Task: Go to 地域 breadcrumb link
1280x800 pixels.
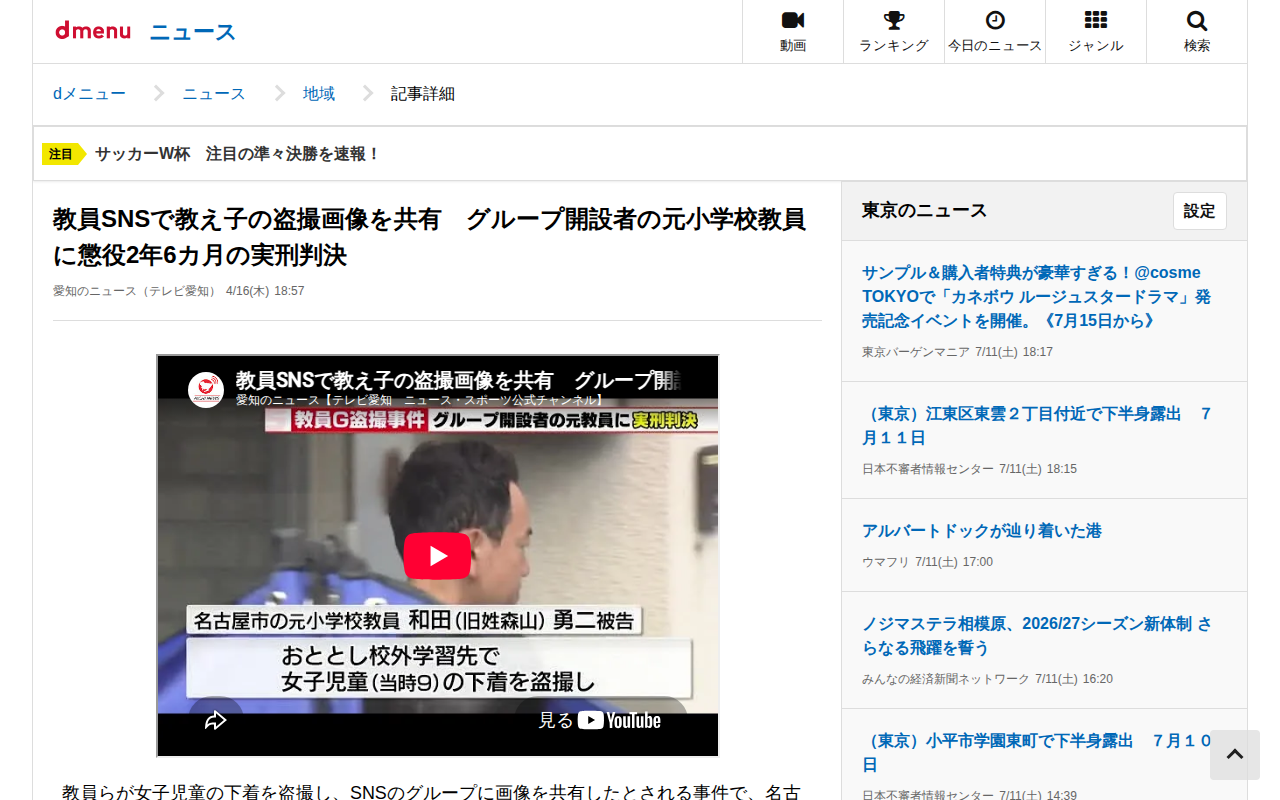Action: pos(319,94)
